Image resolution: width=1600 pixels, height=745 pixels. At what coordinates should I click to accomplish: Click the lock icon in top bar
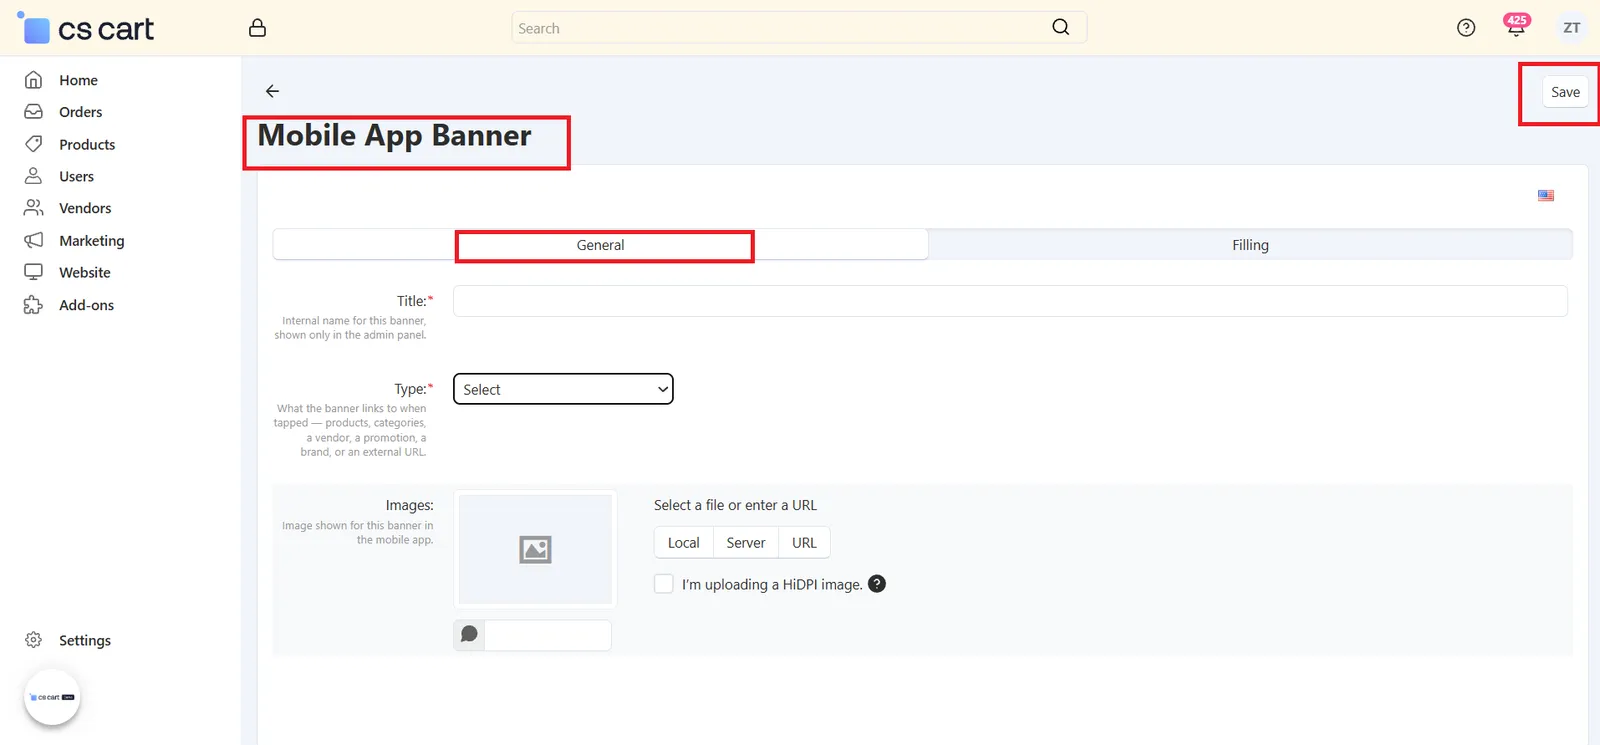point(257,28)
